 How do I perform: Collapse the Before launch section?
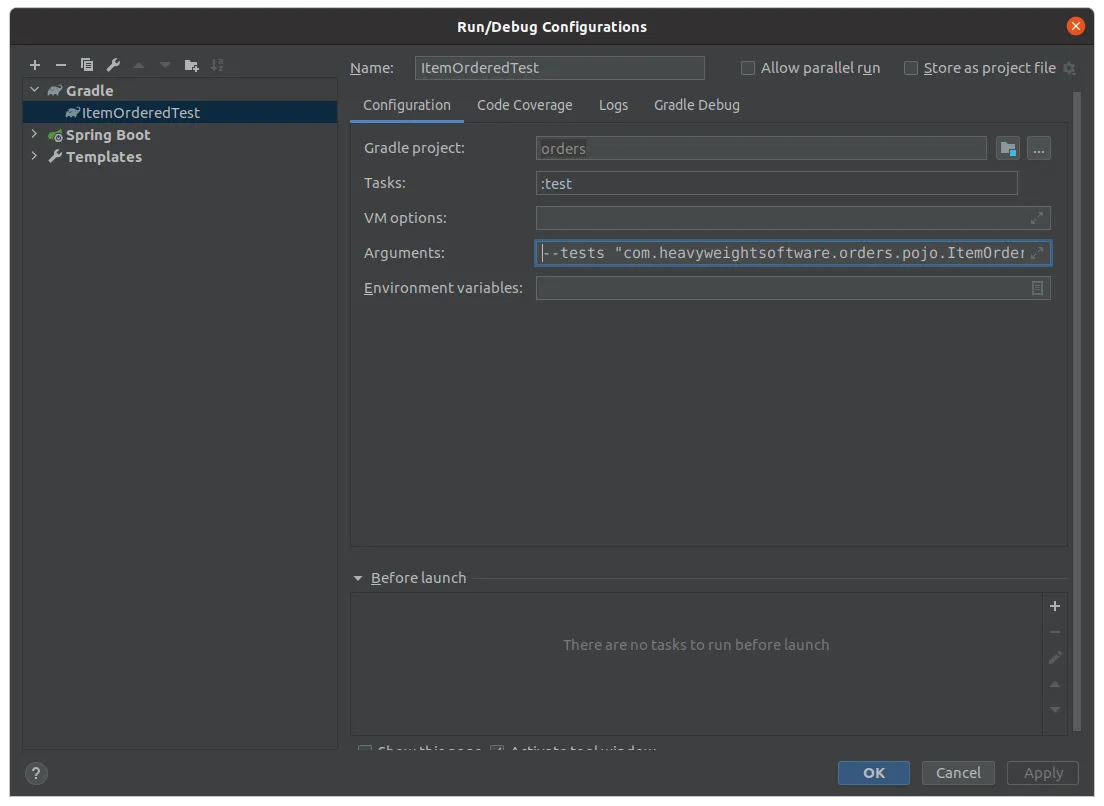click(358, 578)
